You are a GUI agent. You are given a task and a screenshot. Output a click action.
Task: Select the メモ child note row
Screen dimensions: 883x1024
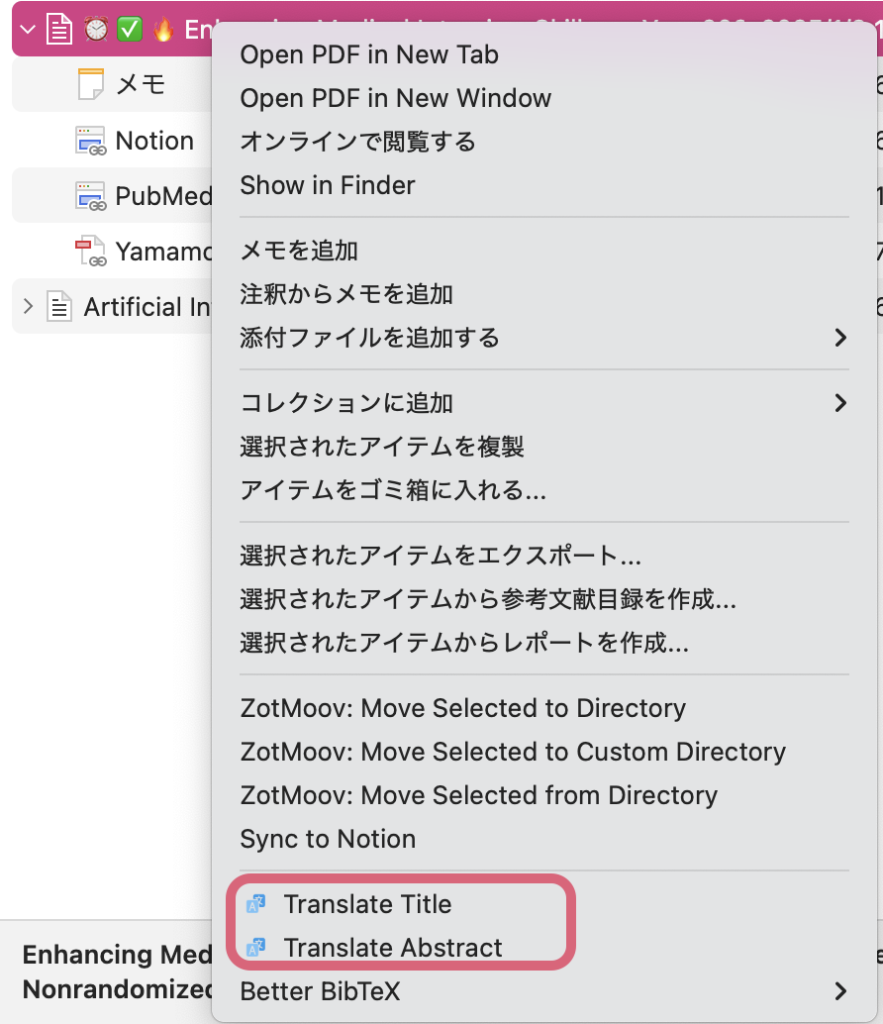point(140,85)
